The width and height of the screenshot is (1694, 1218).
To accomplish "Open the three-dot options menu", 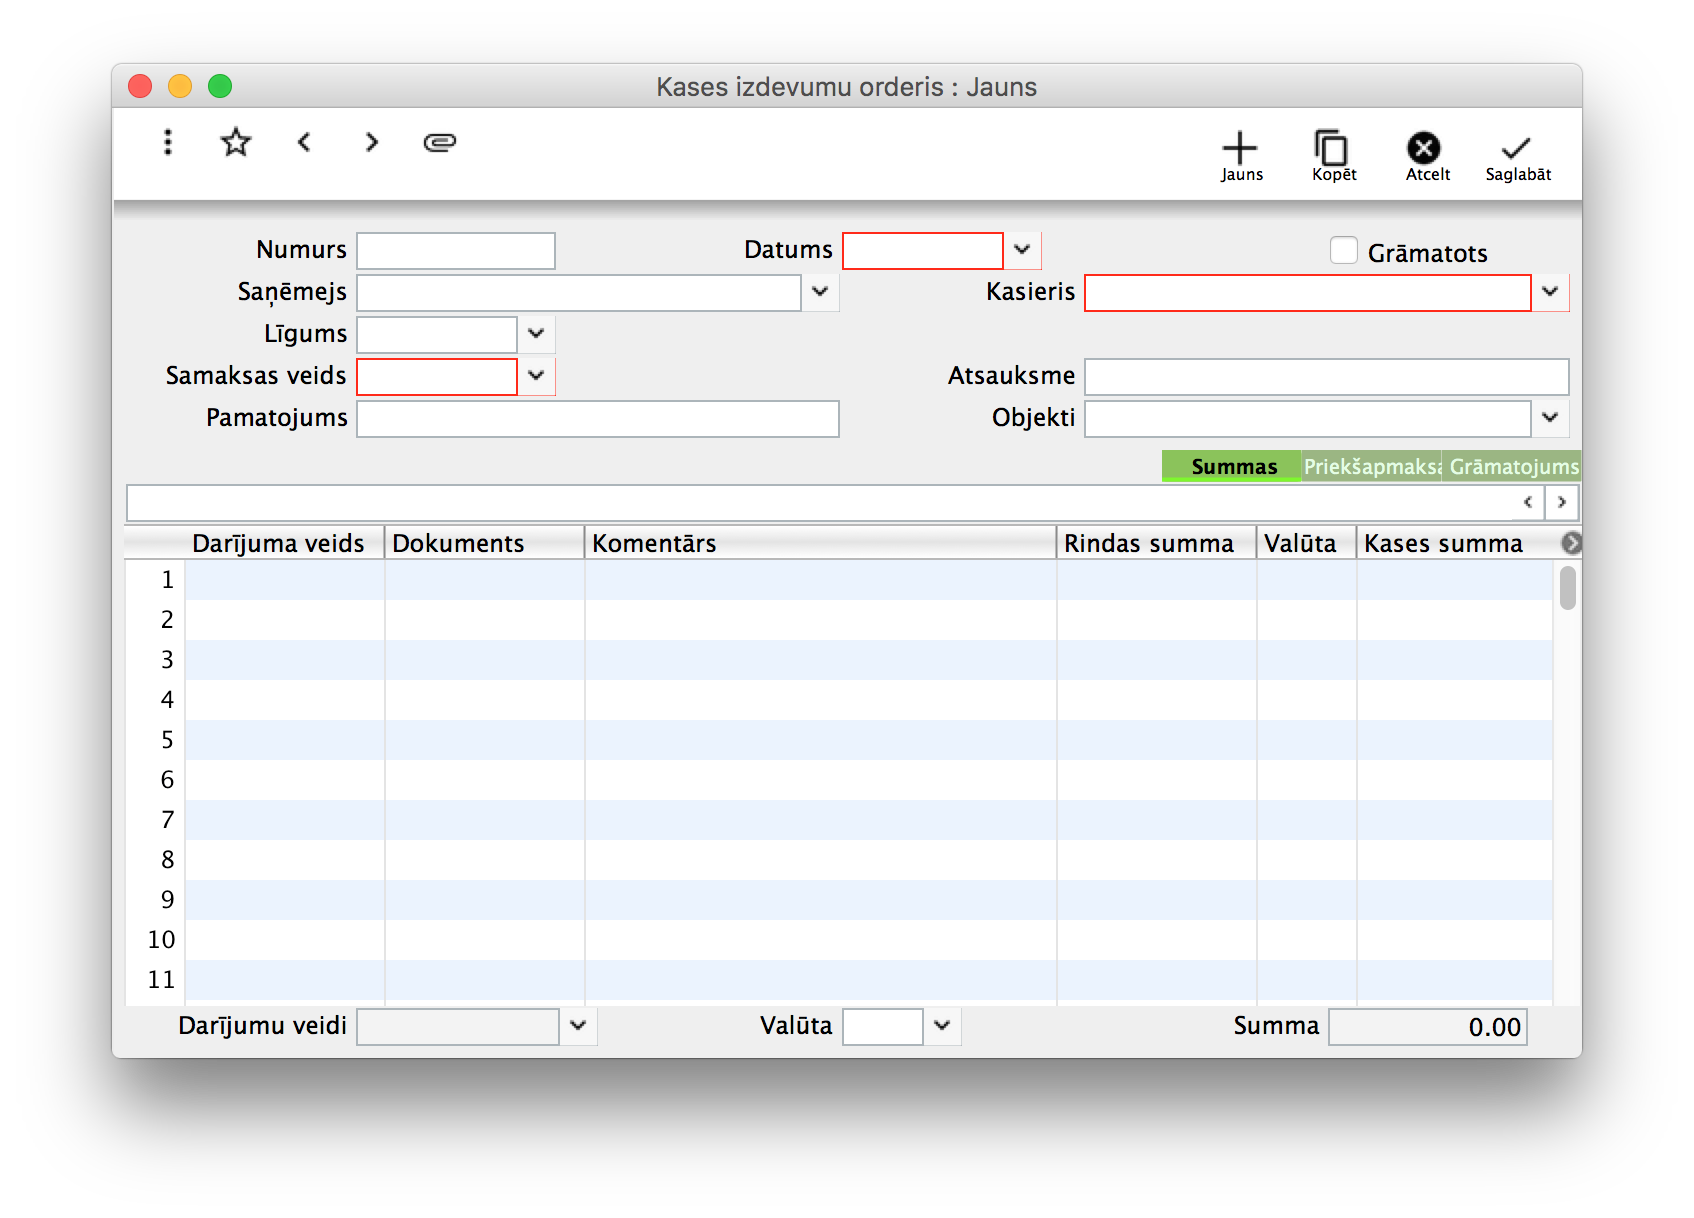I will pos(168,143).
